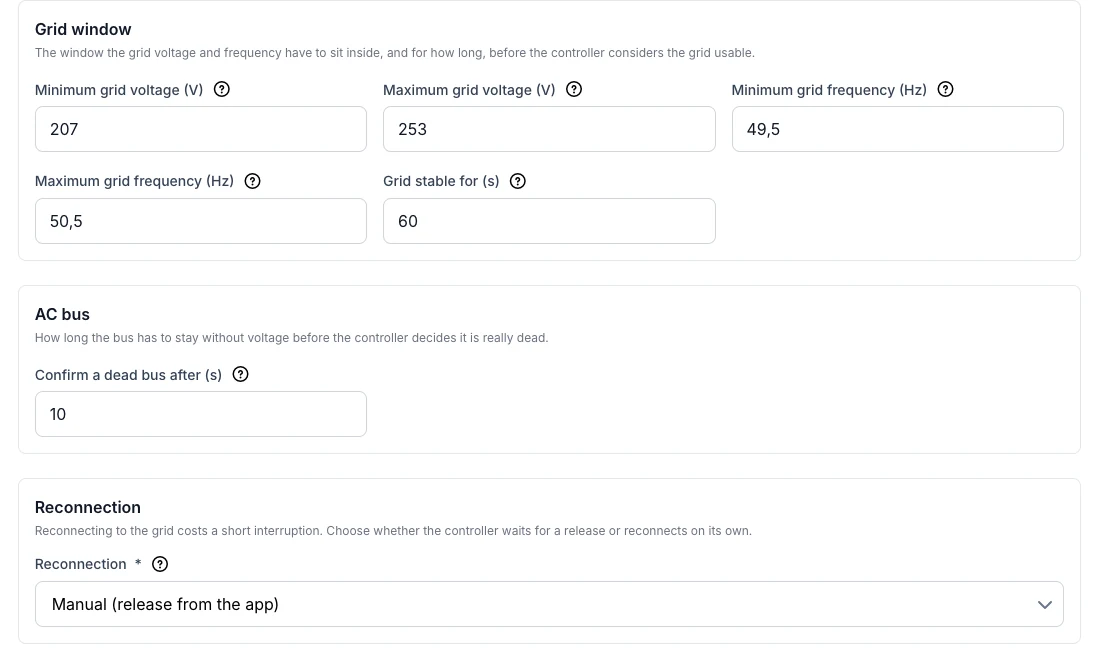Viewport: 1099px width, 650px height.
Task: Click the Grid window section heading
Action: 83,29
